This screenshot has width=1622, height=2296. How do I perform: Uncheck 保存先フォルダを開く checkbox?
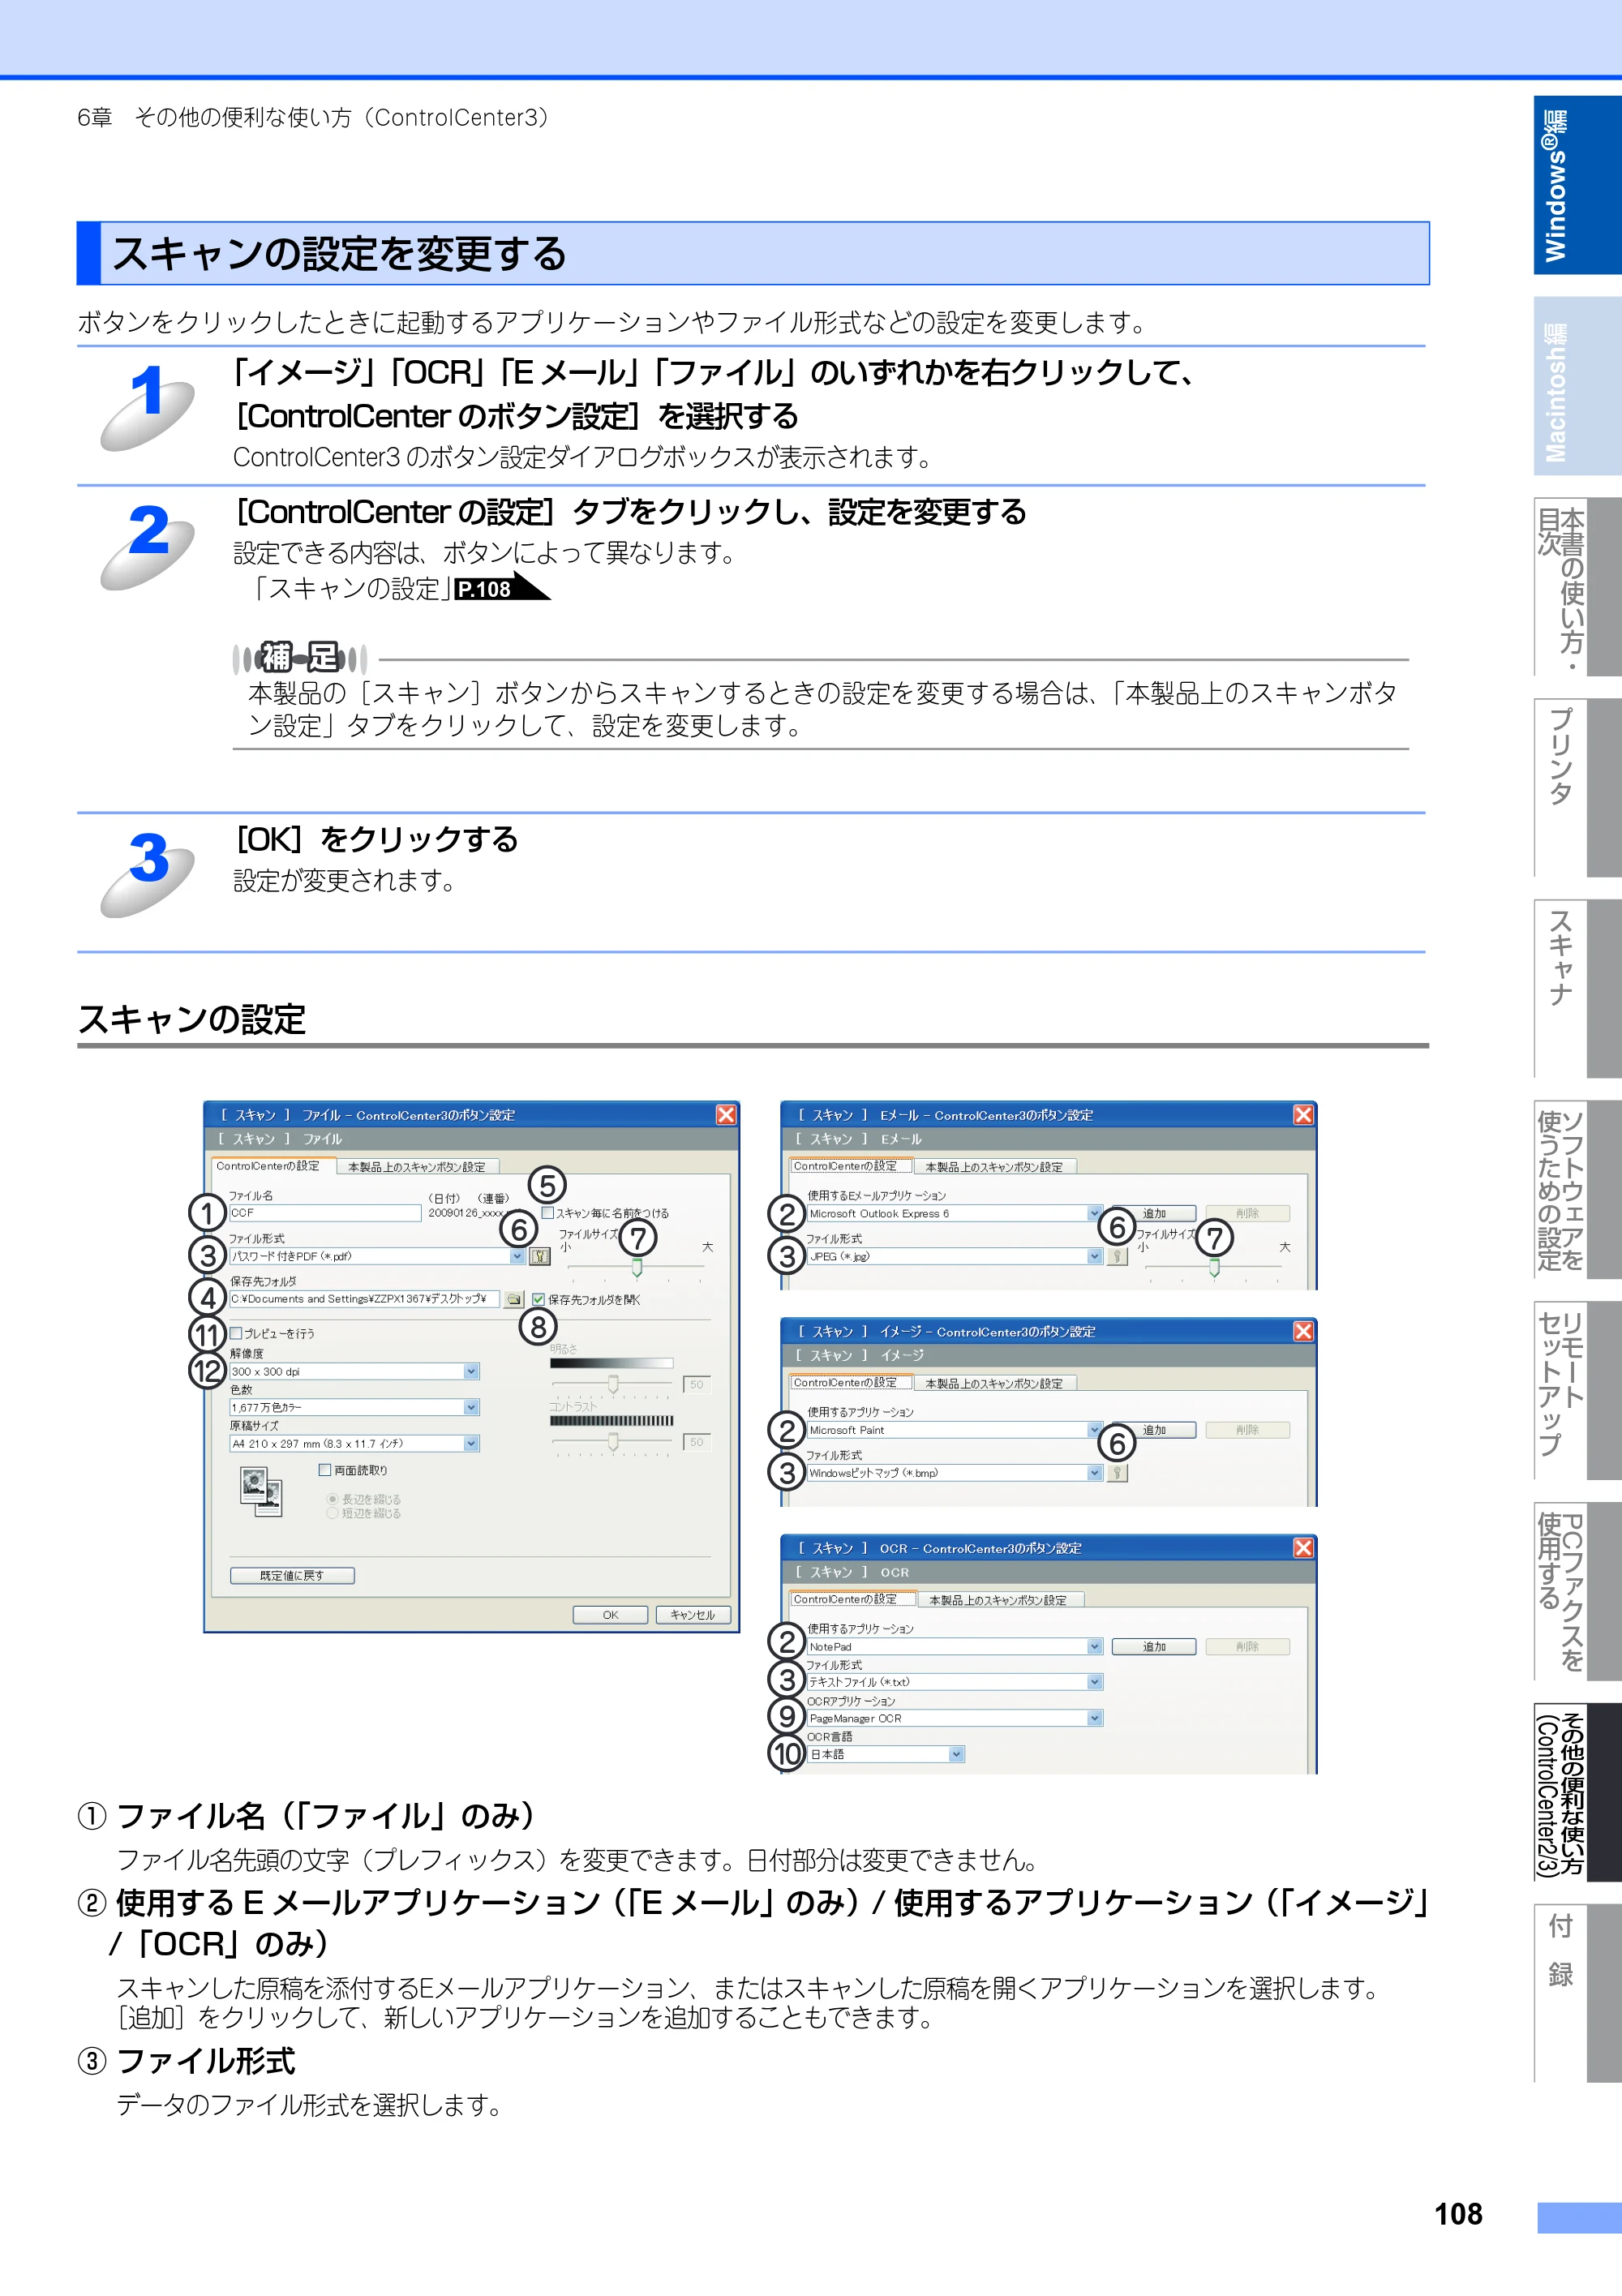(x=538, y=1299)
